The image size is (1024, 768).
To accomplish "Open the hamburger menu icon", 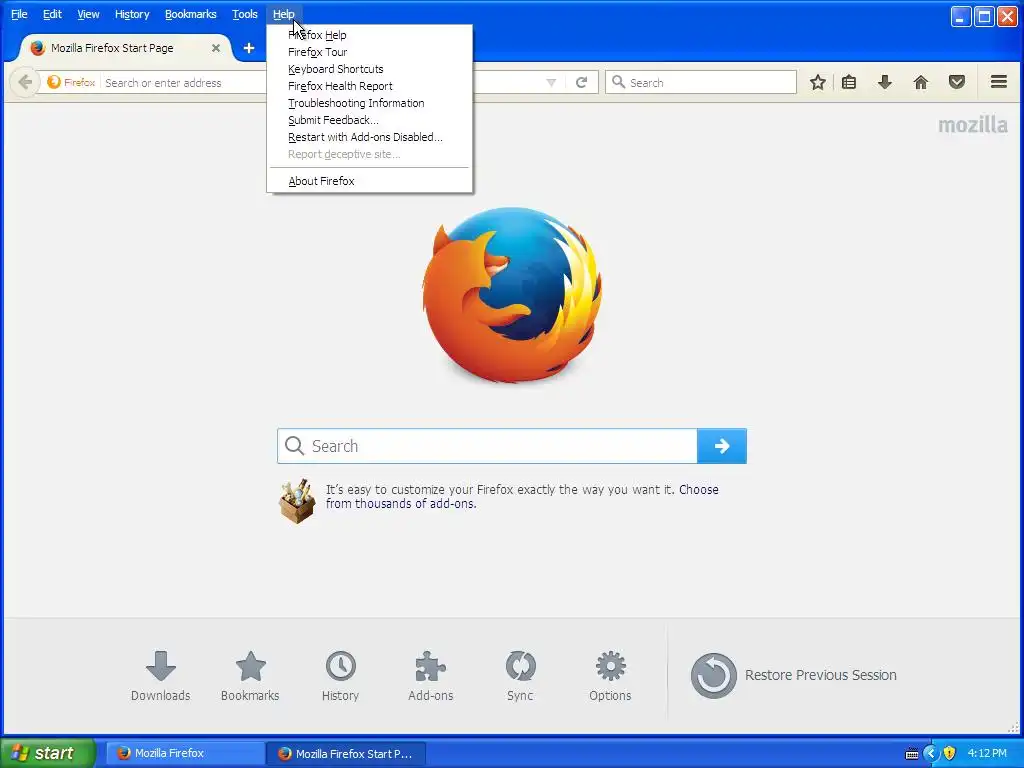I will (x=999, y=82).
